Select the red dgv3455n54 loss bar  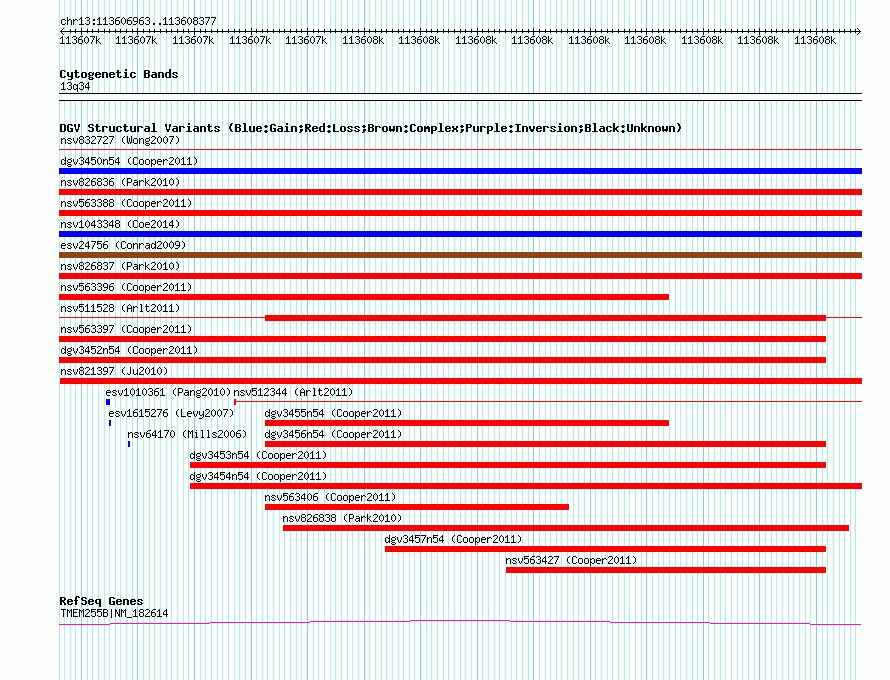click(x=467, y=423)
